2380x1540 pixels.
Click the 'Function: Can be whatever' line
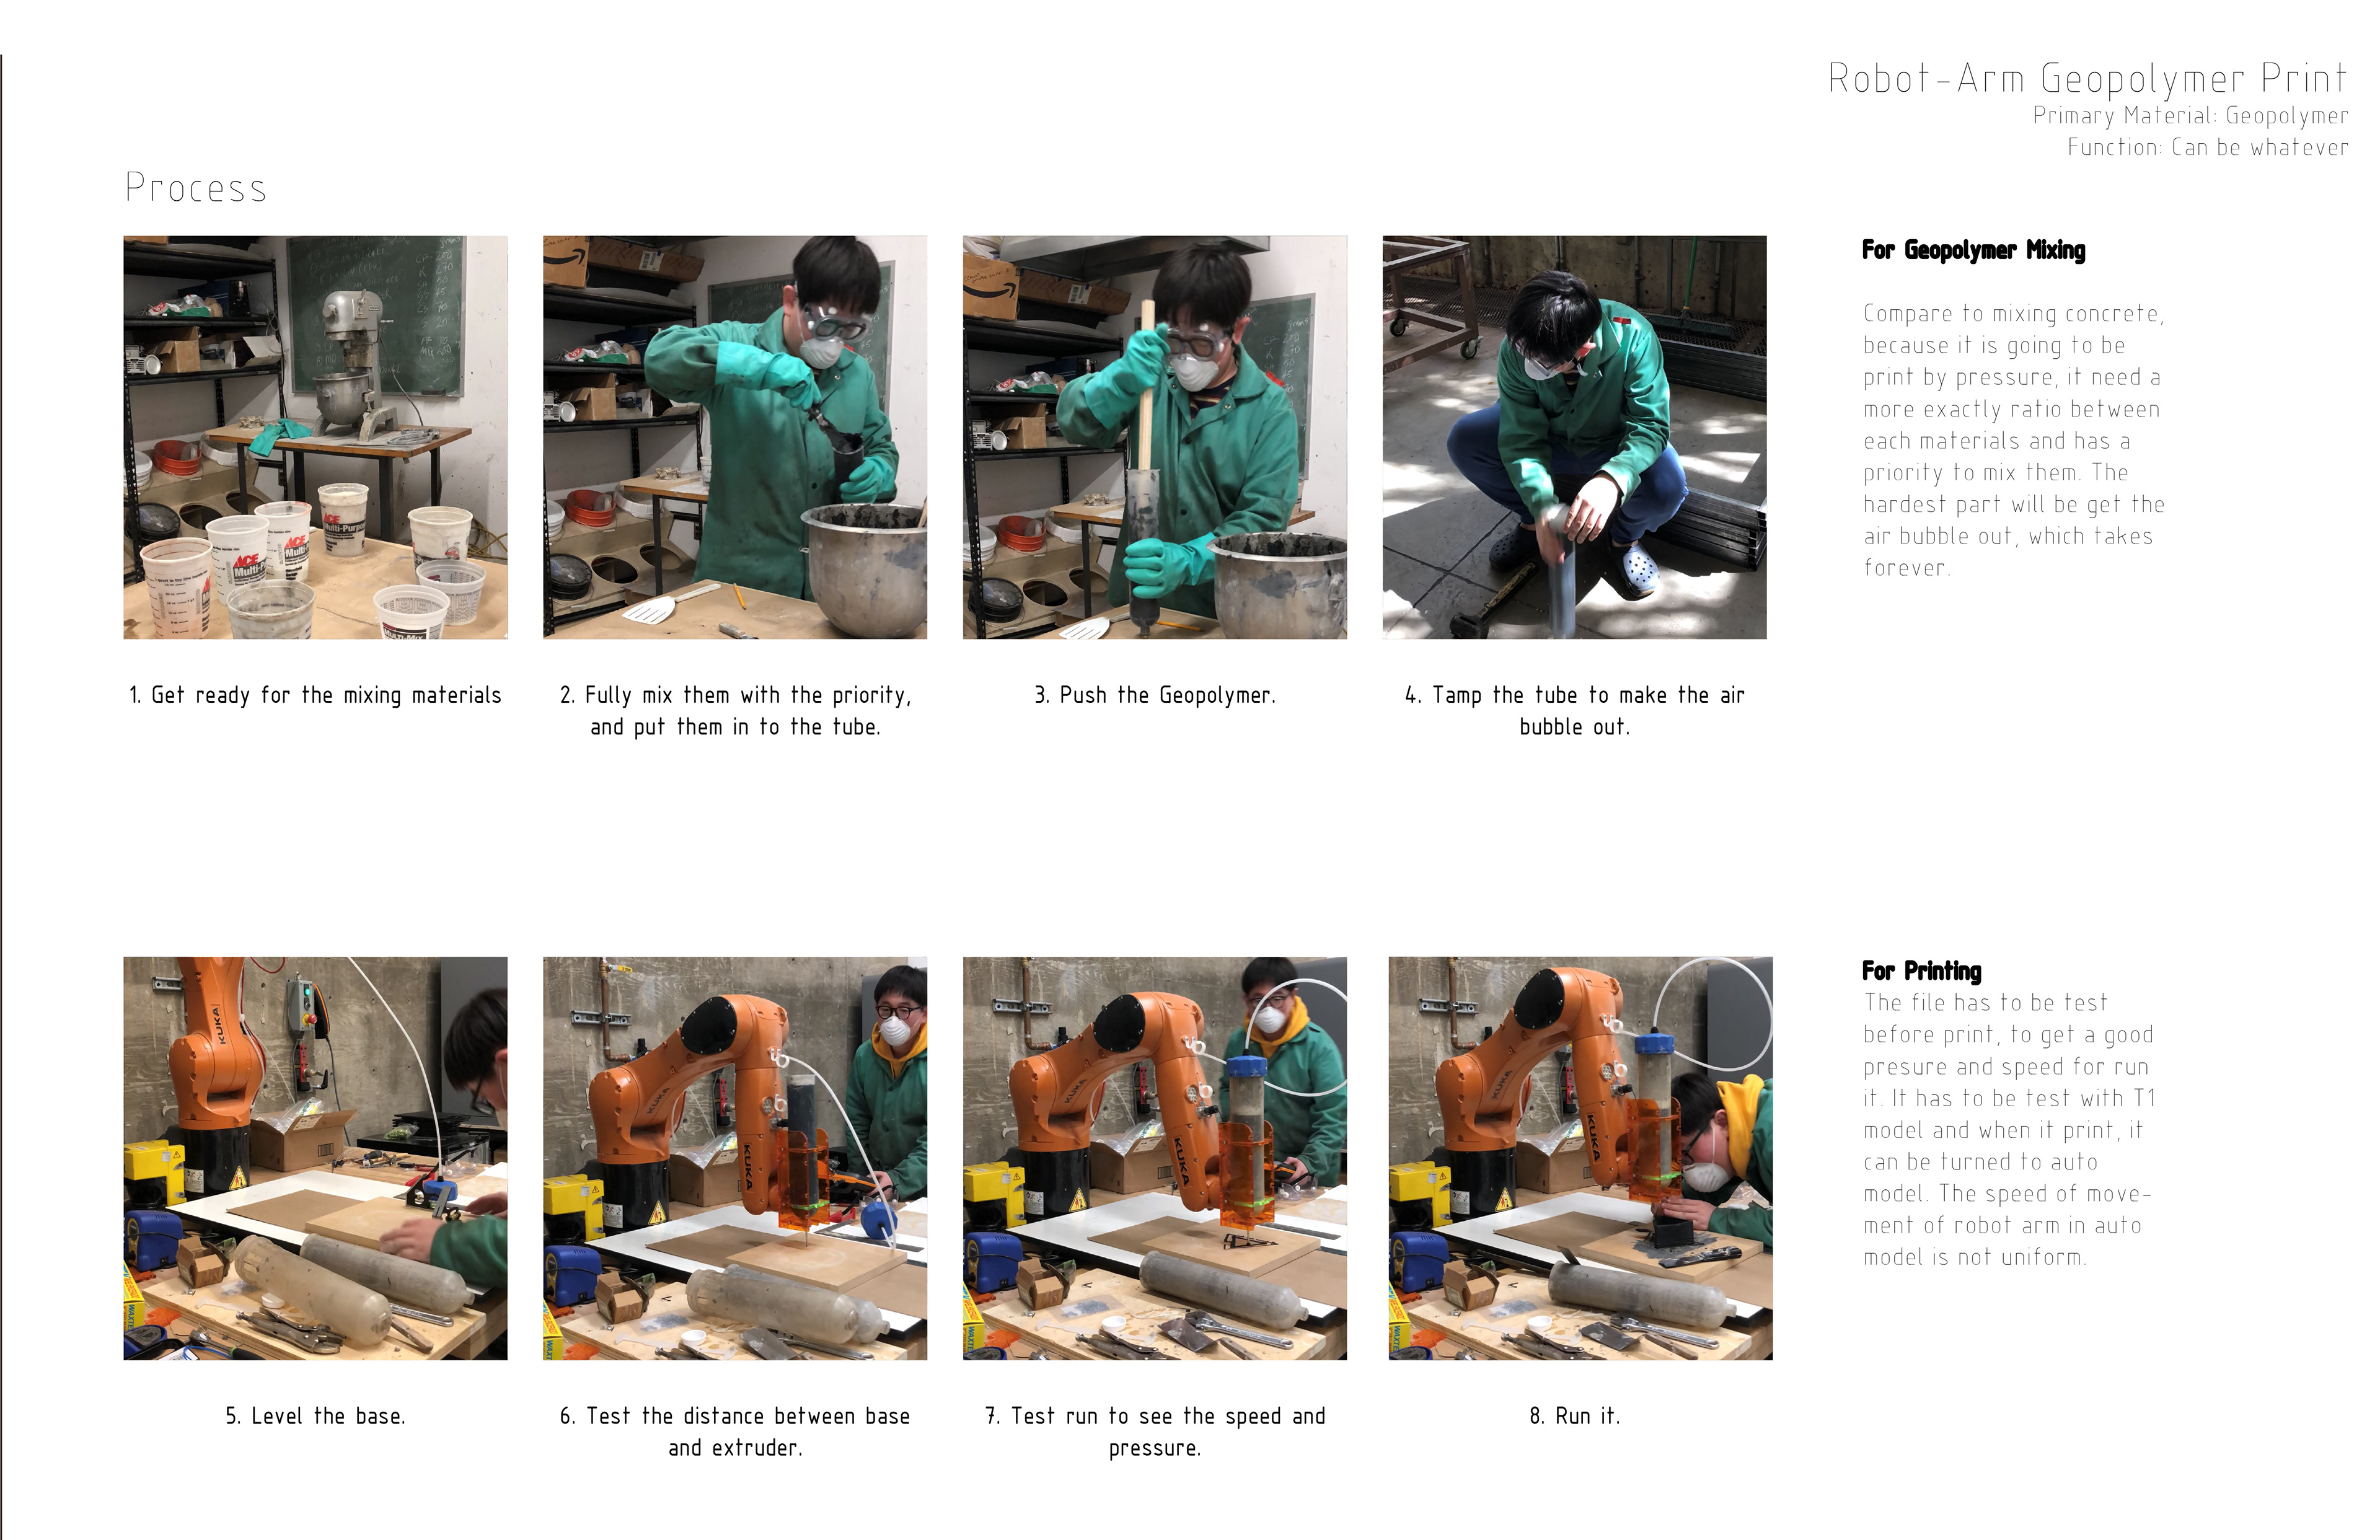(2208, 147)
